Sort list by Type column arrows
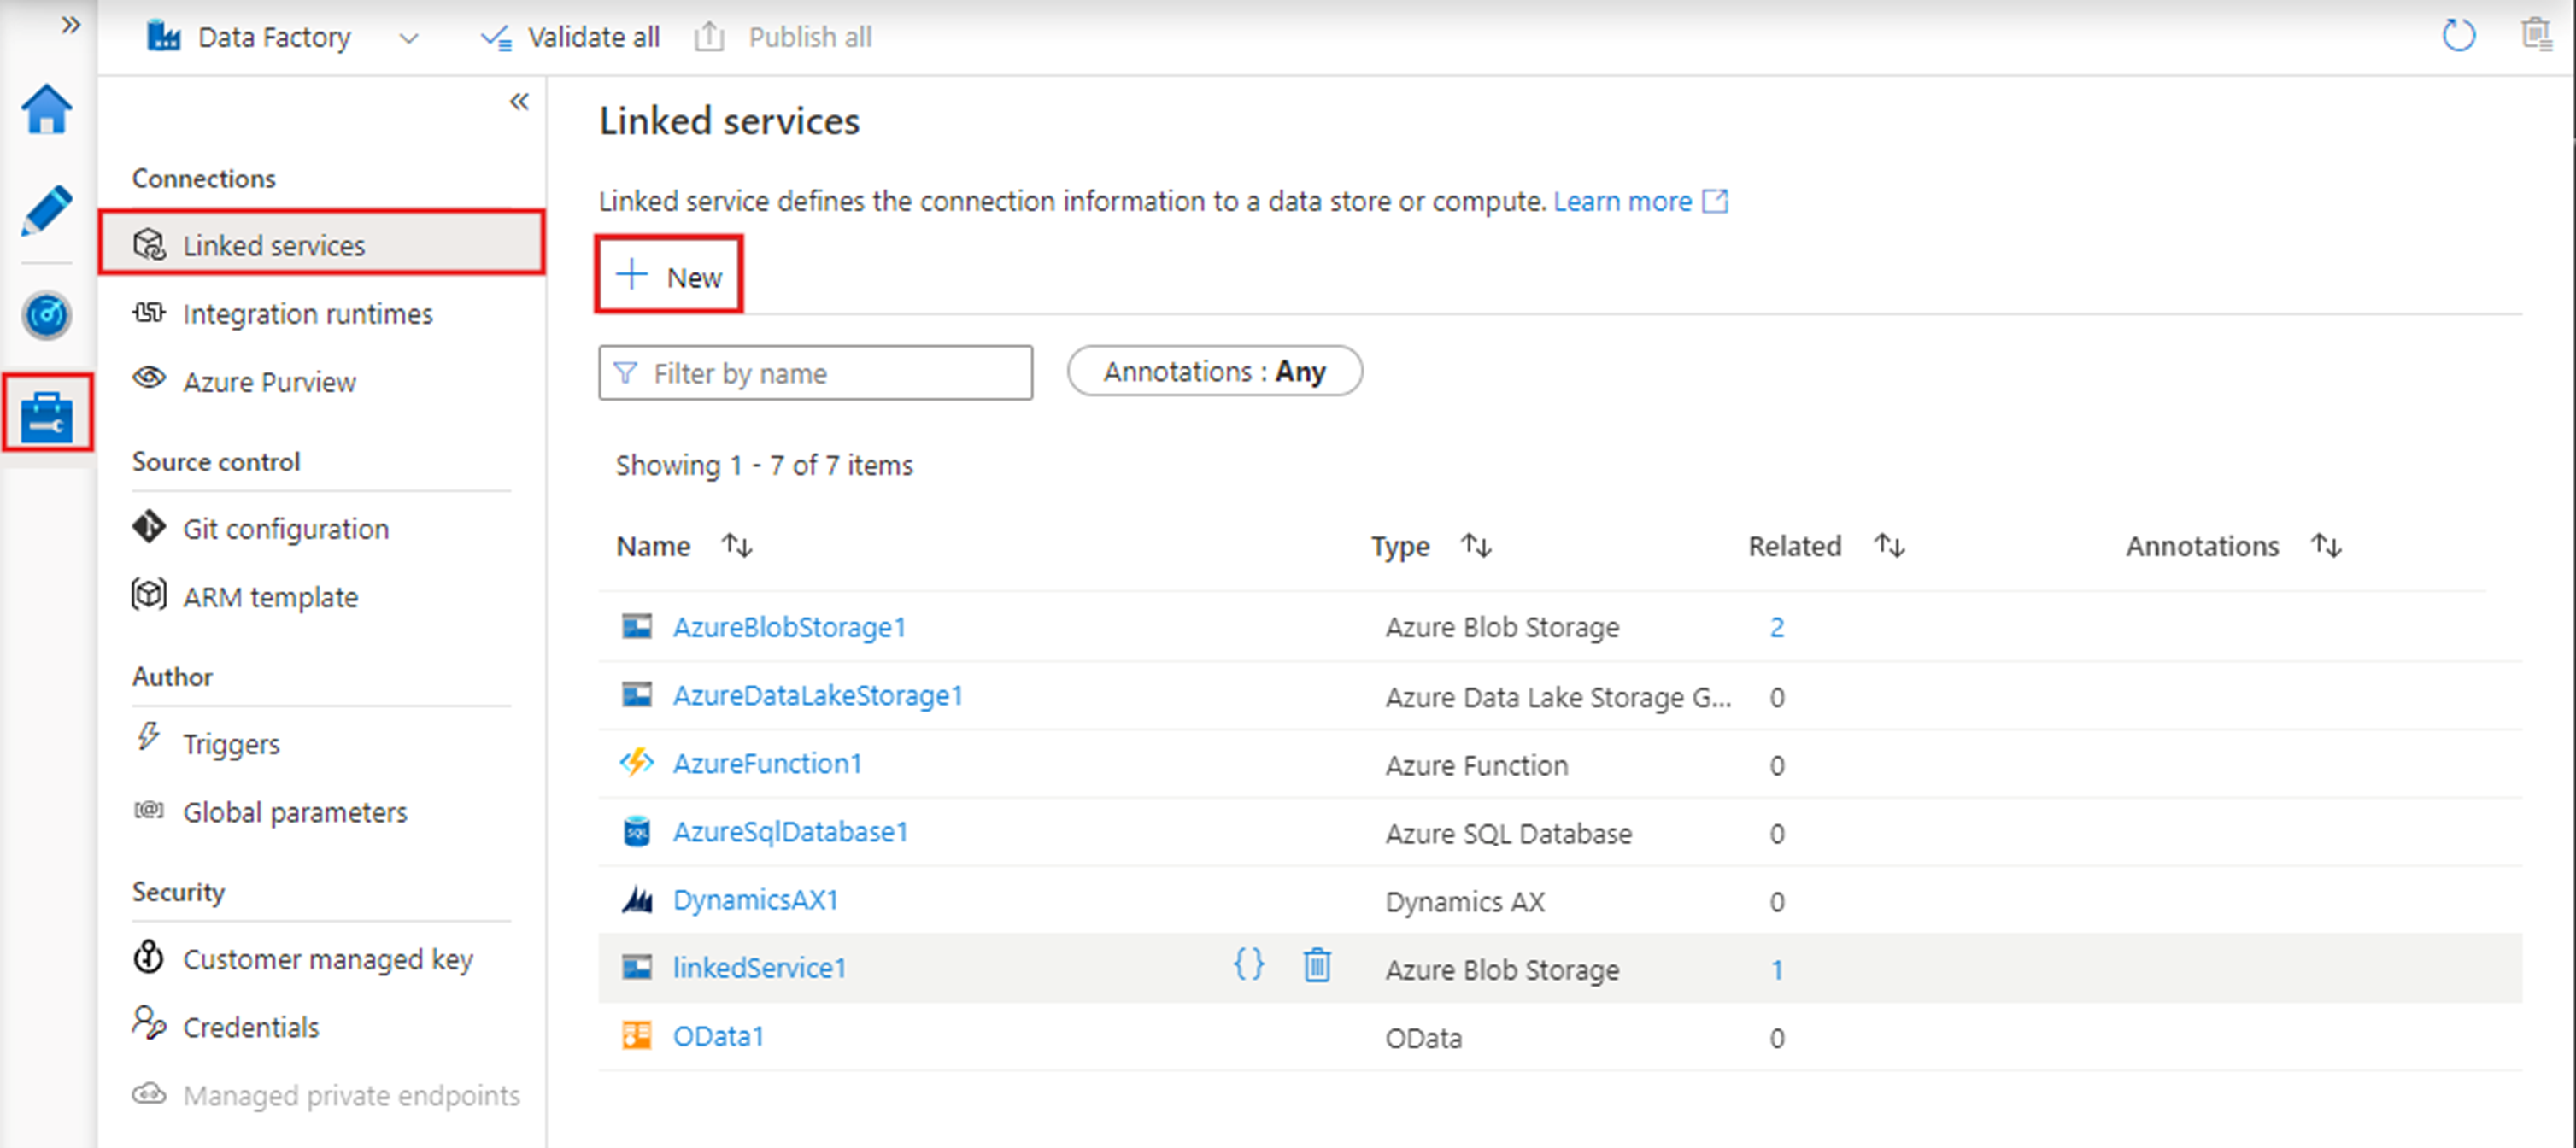The height and width of the screenshot is (1148, 2576). [1476, 546]
